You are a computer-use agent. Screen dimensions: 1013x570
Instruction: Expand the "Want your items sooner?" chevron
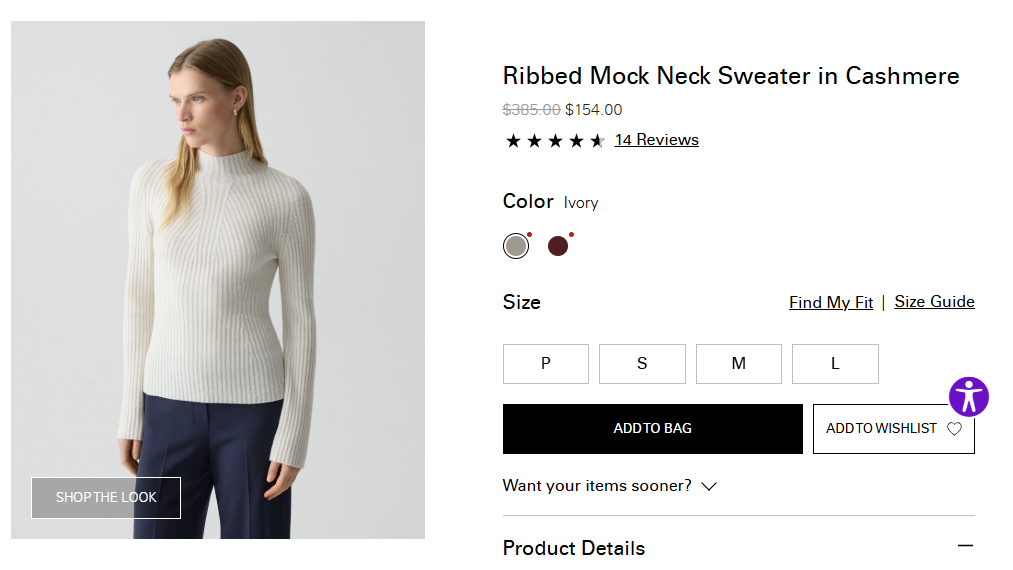coord(709,487)
